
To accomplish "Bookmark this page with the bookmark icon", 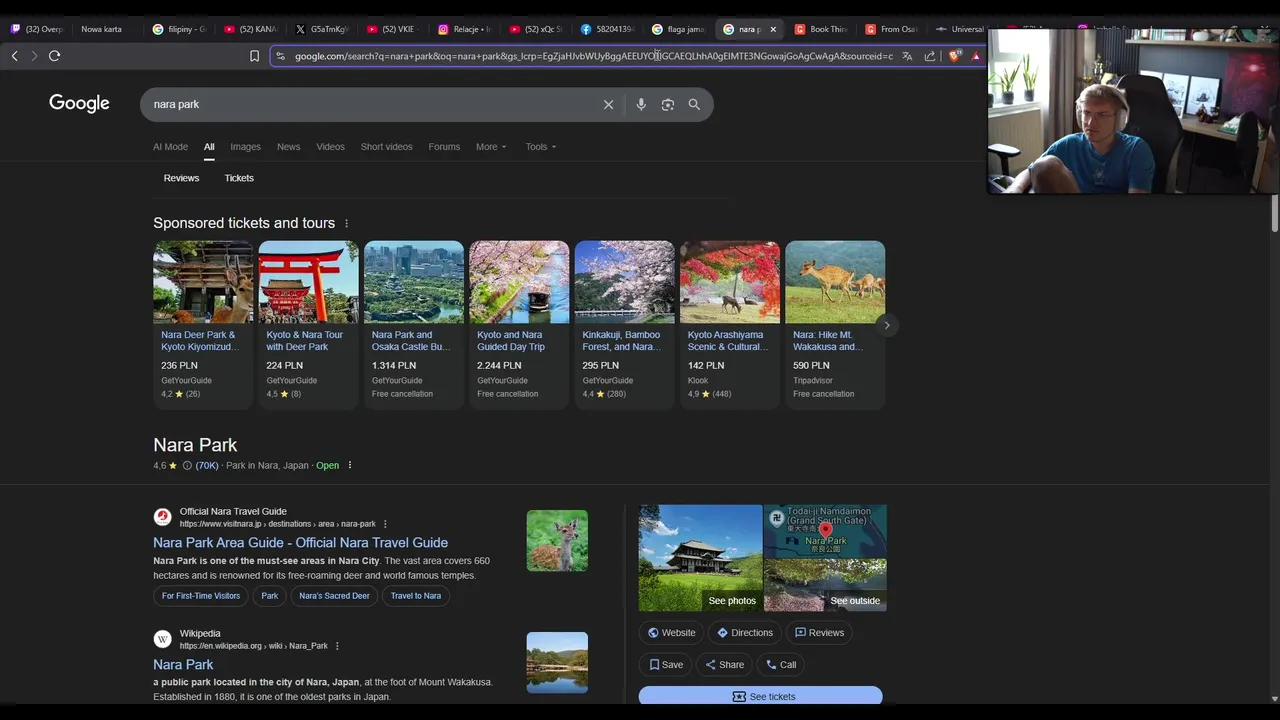I will [x=254, y=56].
